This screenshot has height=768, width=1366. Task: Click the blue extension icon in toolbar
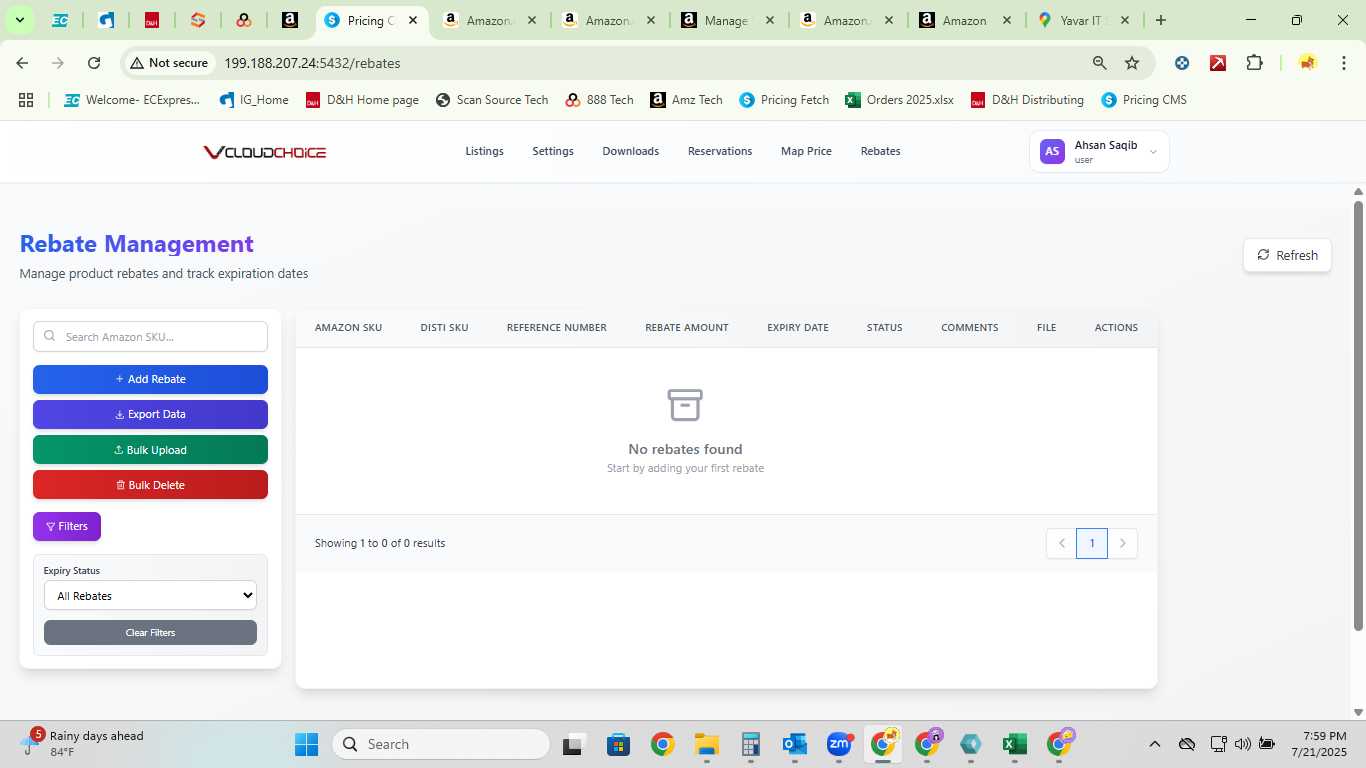tap(1182, 63)
